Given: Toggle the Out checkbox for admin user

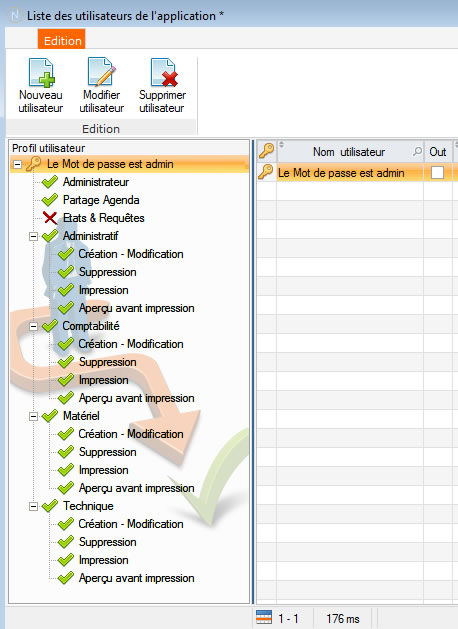Looking at the screenshot, I should (437, 172).
